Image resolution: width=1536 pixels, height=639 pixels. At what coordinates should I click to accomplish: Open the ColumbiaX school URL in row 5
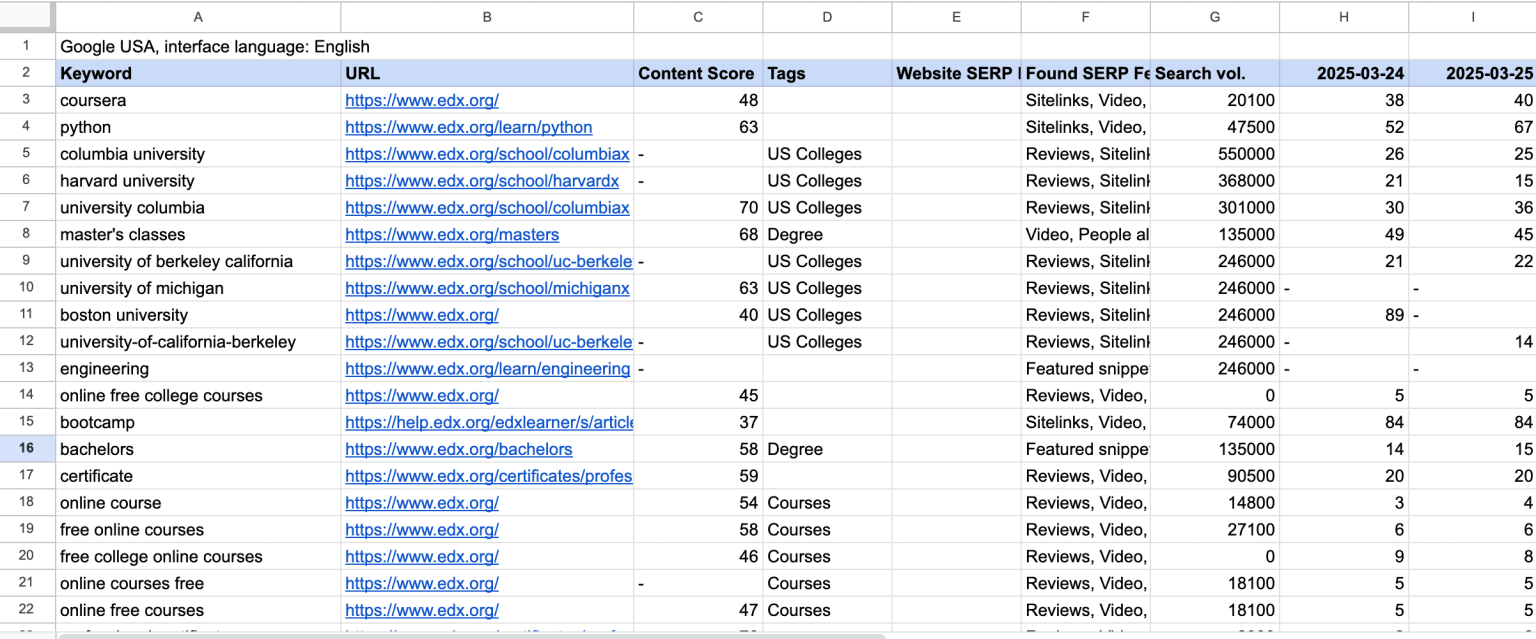487,154
